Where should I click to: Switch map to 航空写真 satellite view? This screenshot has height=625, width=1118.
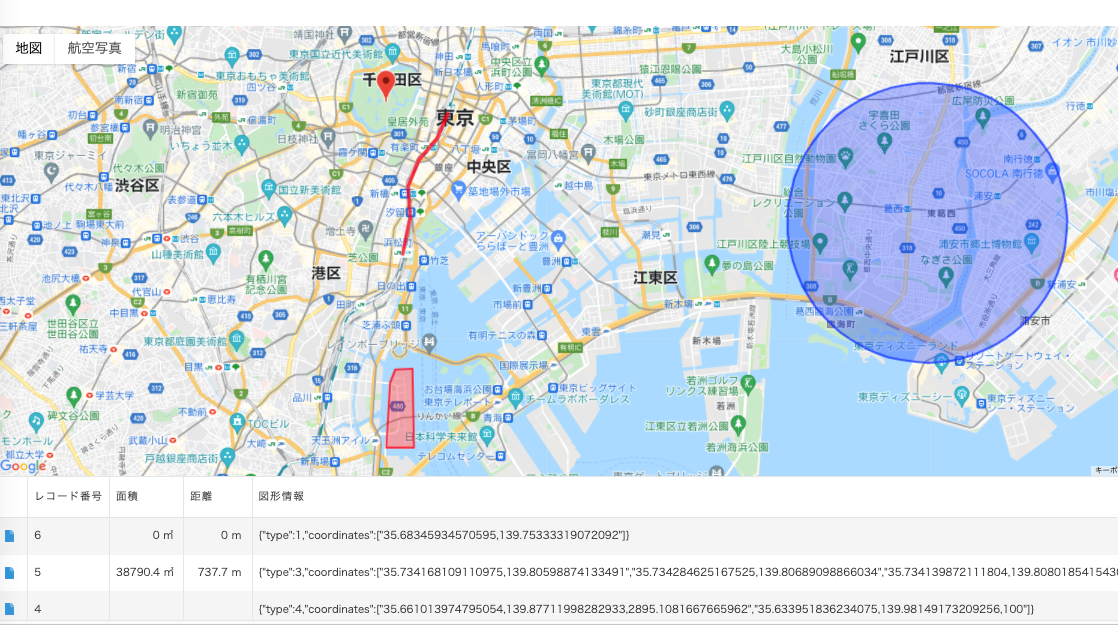[94, 48]
